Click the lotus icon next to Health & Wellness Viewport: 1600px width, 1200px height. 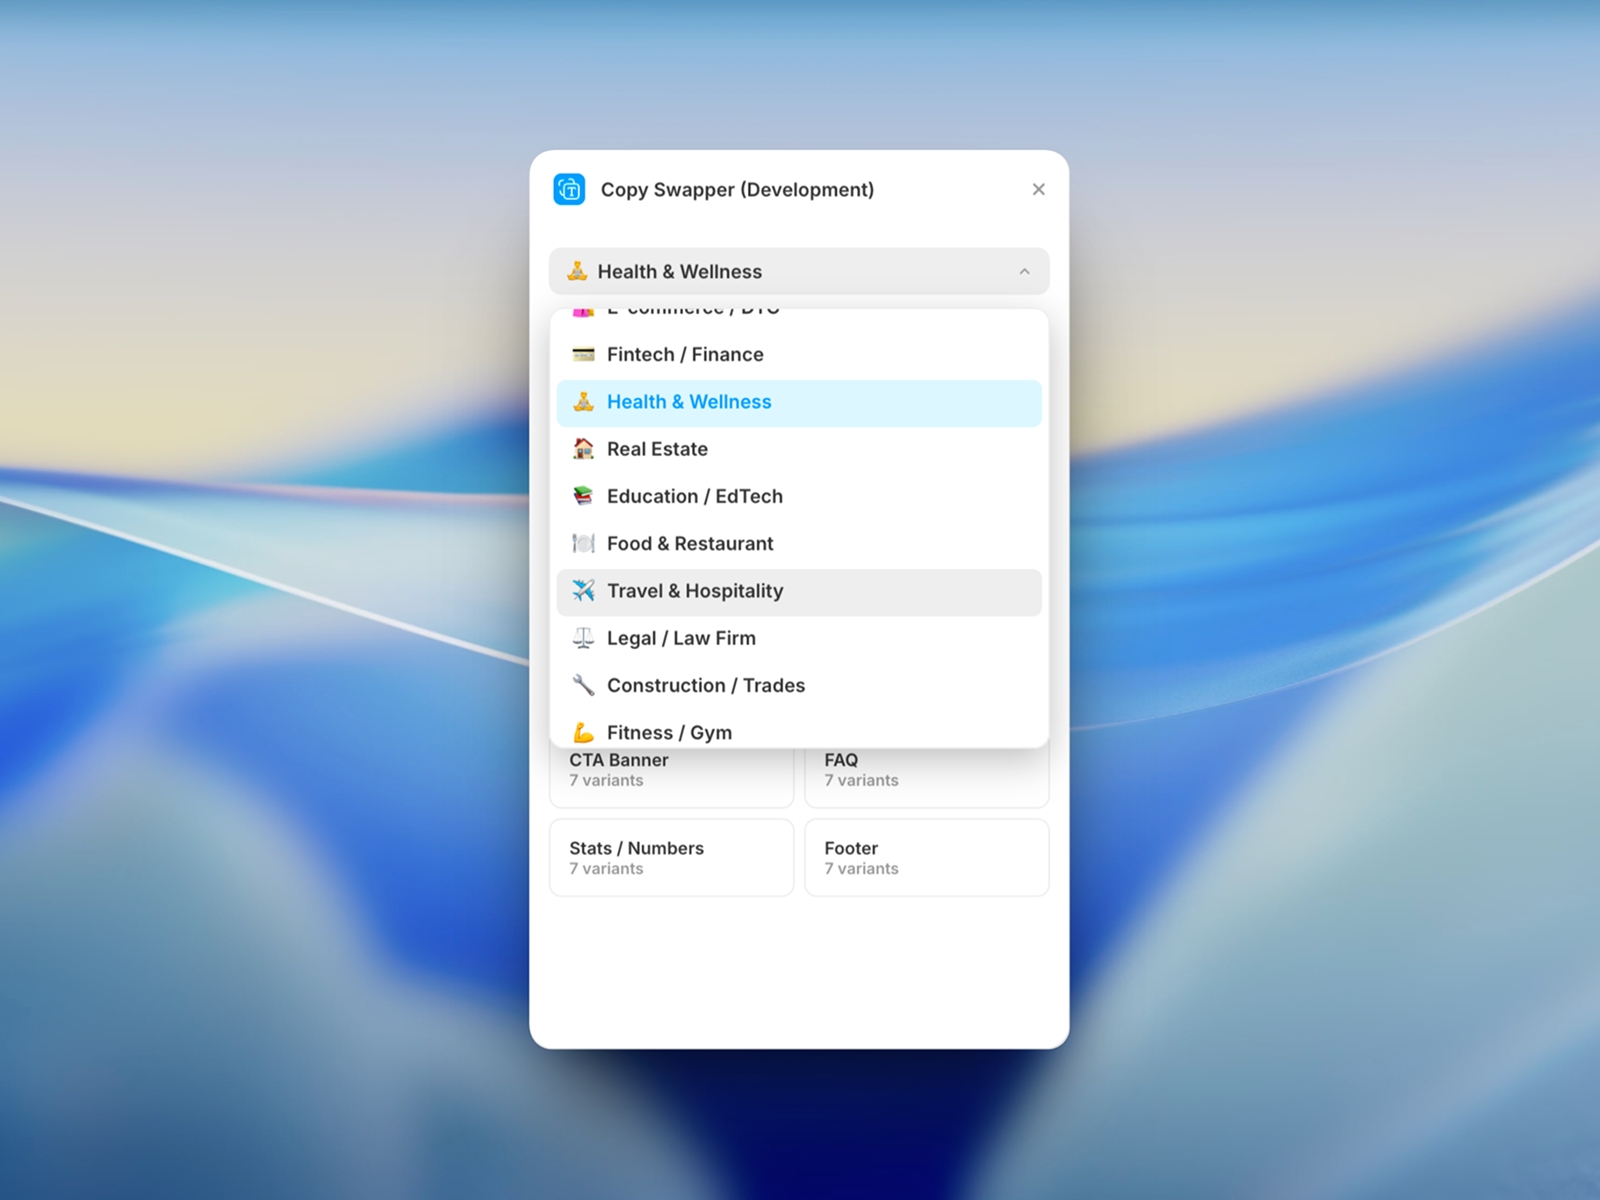pyautogui.click(x=584, y=402)
